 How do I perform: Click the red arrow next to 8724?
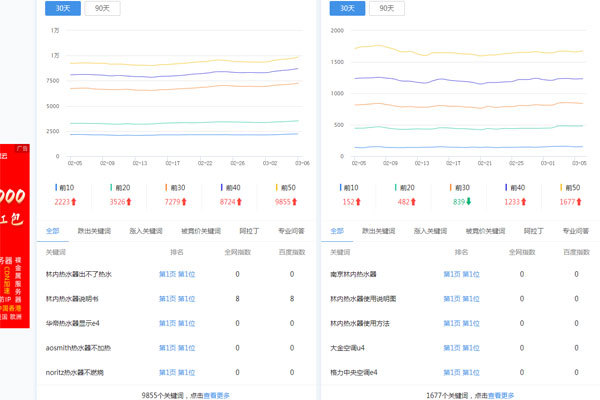[x=241, y=202]
